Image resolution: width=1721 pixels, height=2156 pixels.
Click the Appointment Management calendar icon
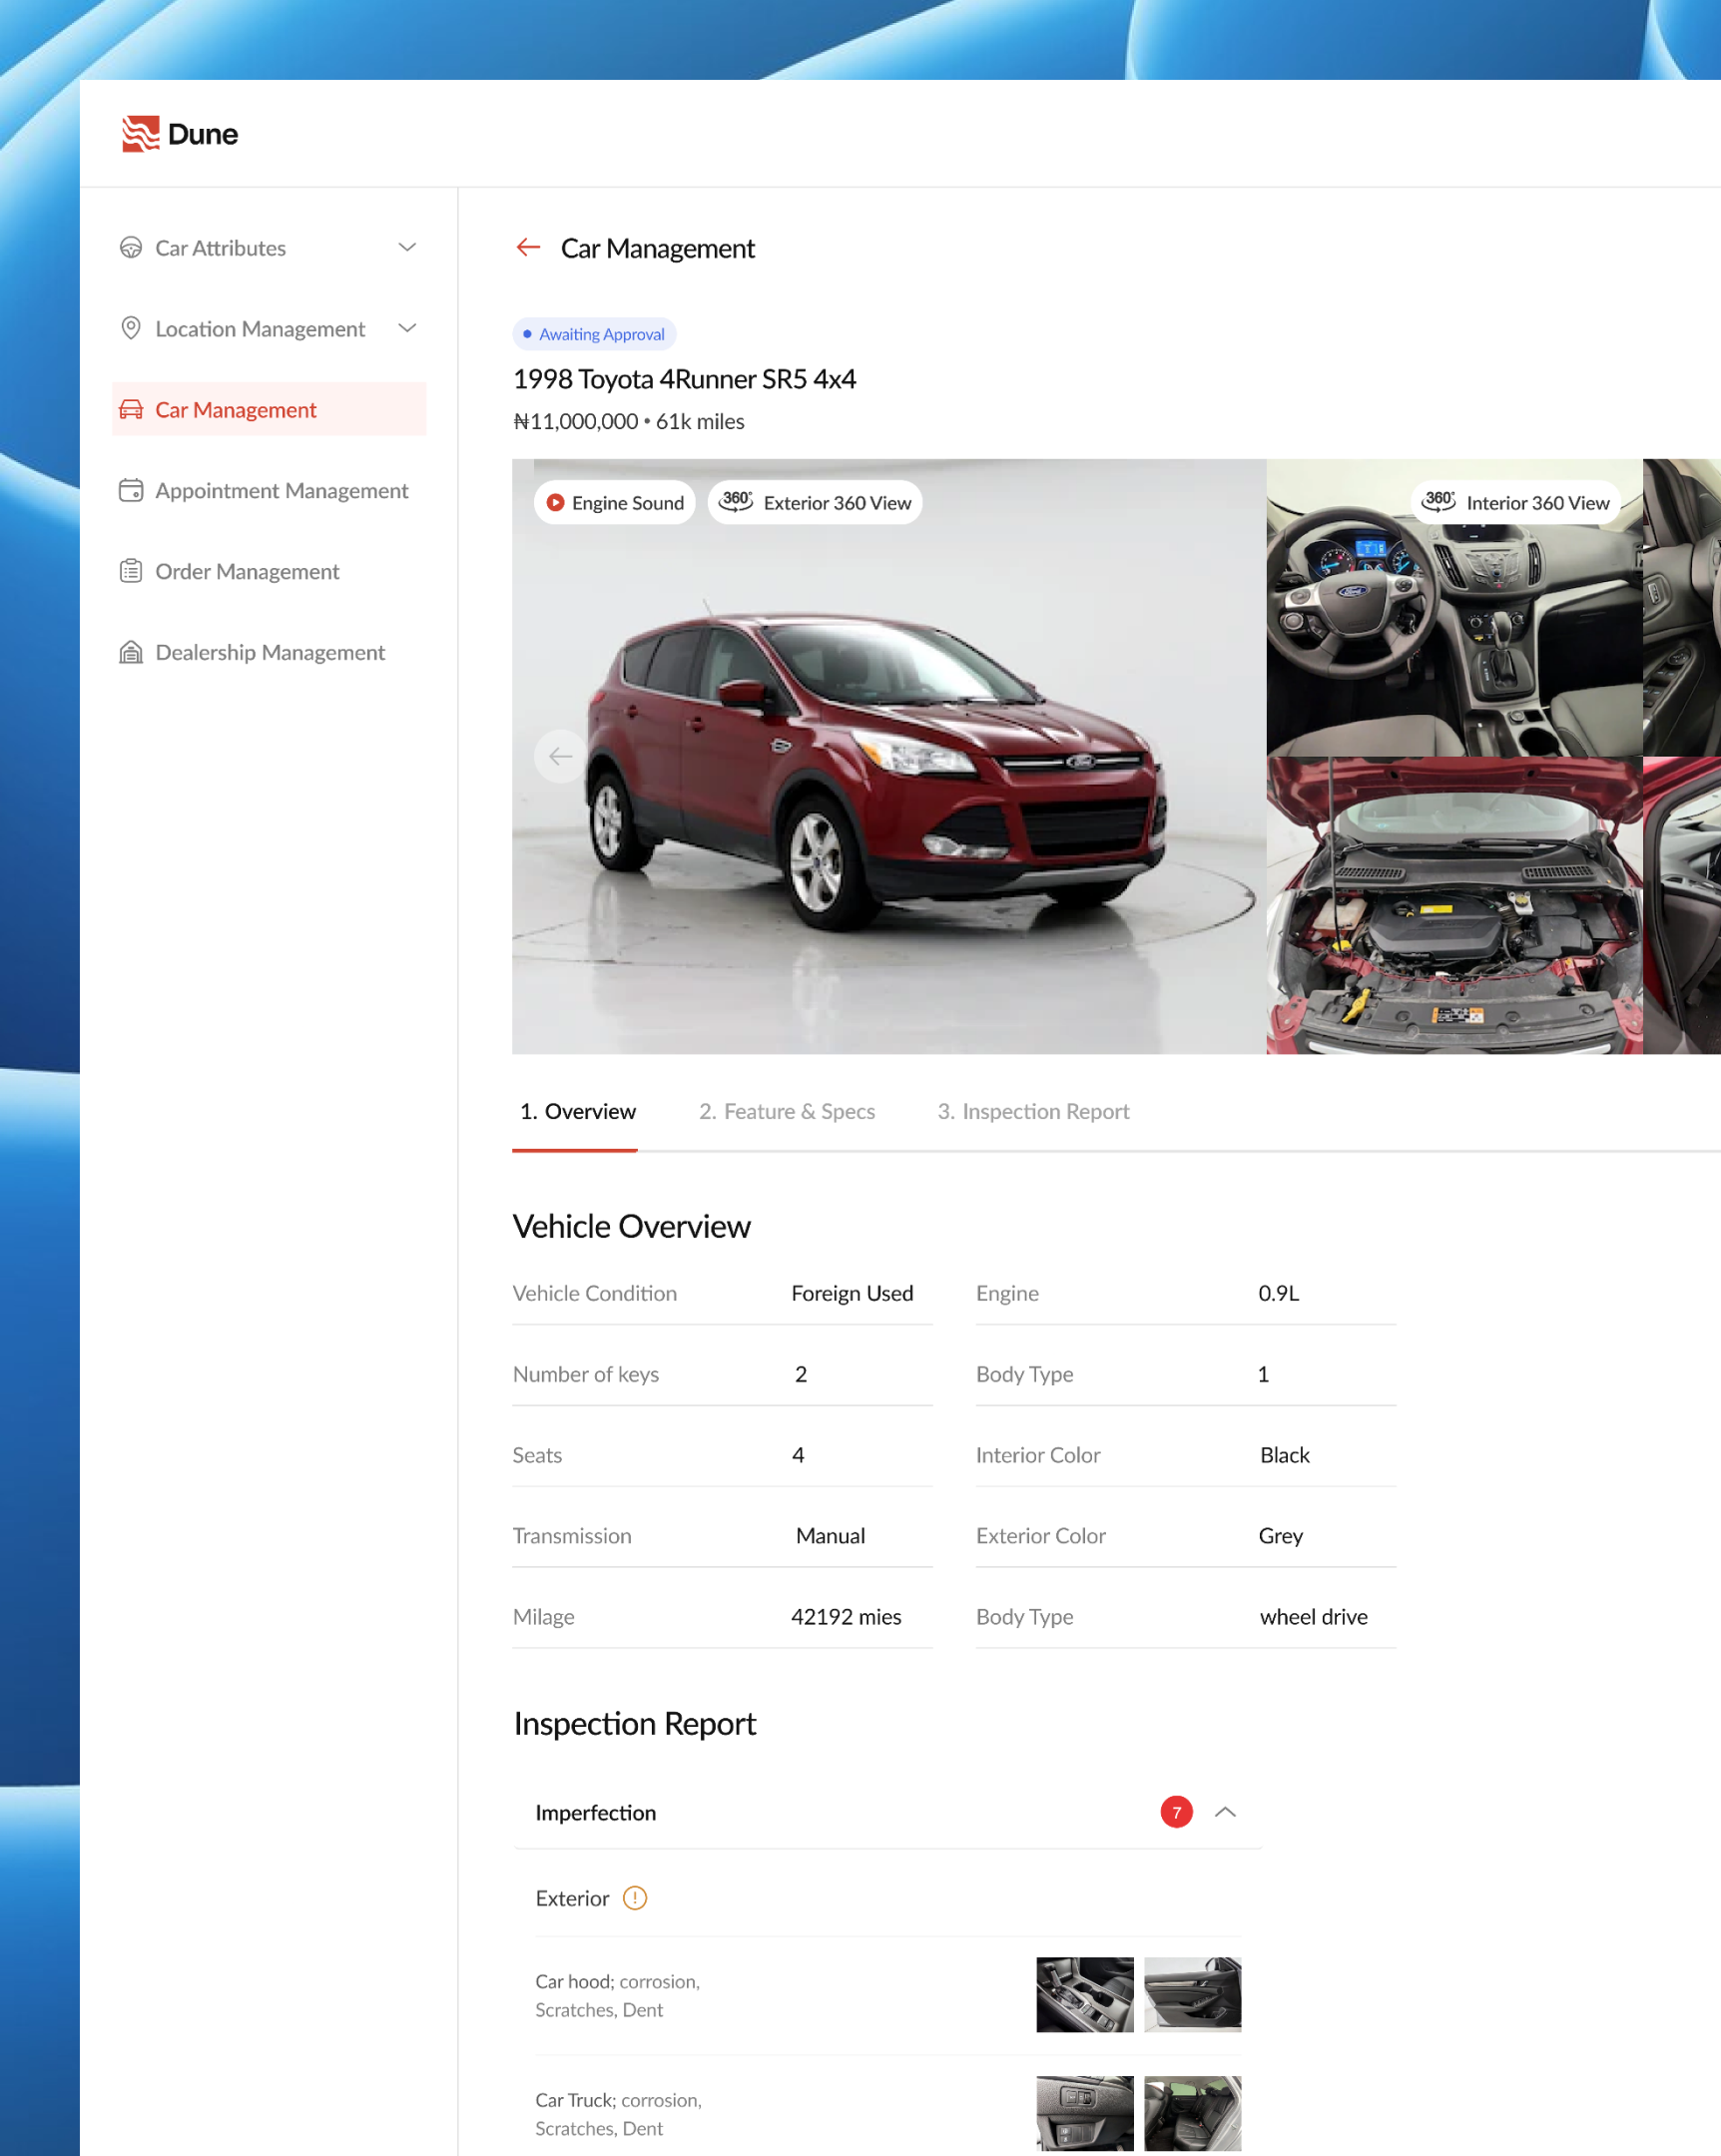point(131,490)
